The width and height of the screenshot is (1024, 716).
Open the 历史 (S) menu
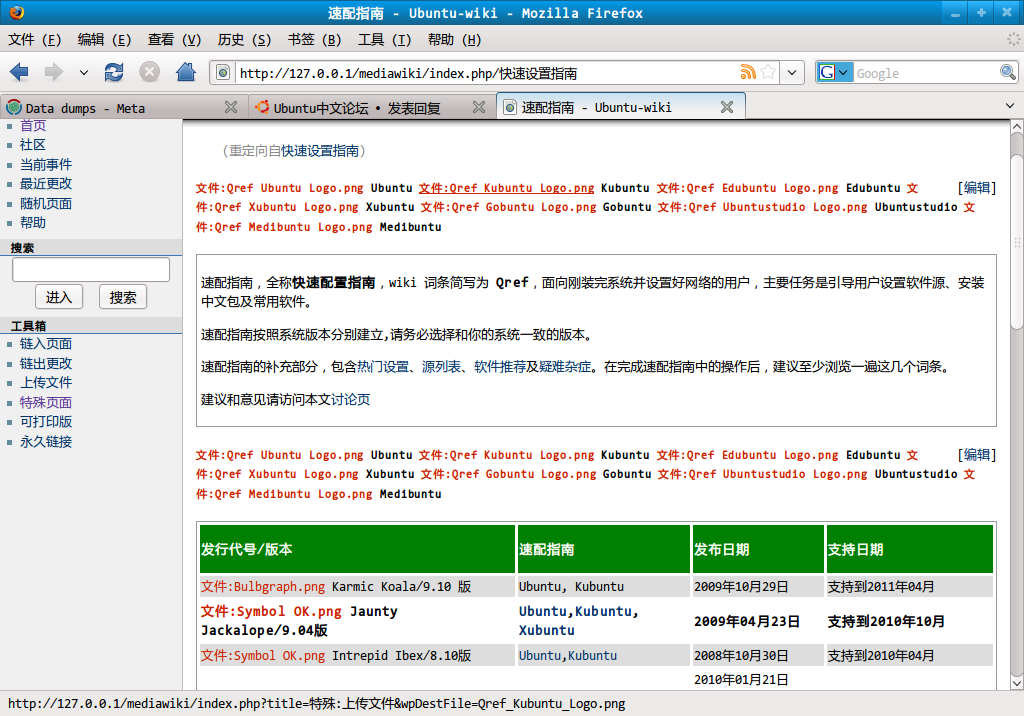click(x=244, y=40)
